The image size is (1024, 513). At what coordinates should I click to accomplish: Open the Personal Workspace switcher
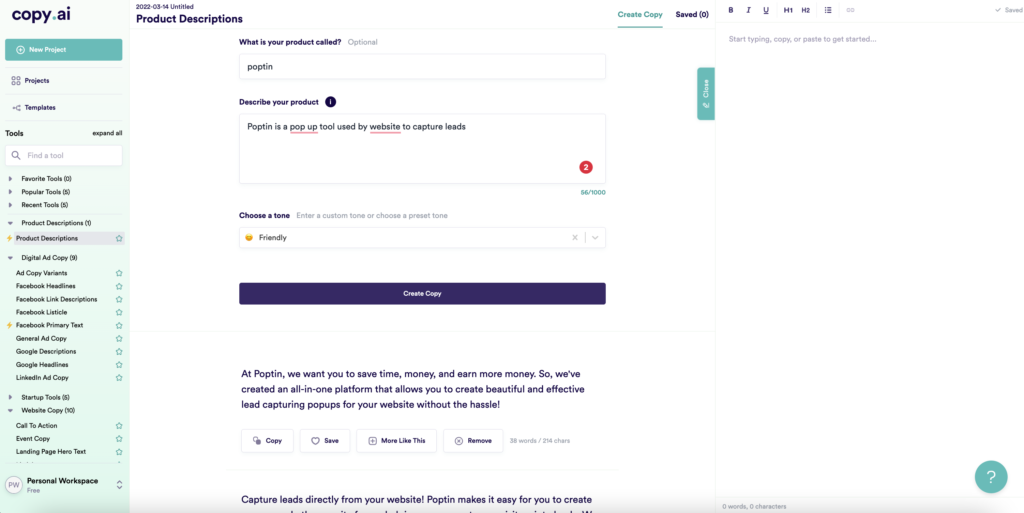click(x=63, y=484)
